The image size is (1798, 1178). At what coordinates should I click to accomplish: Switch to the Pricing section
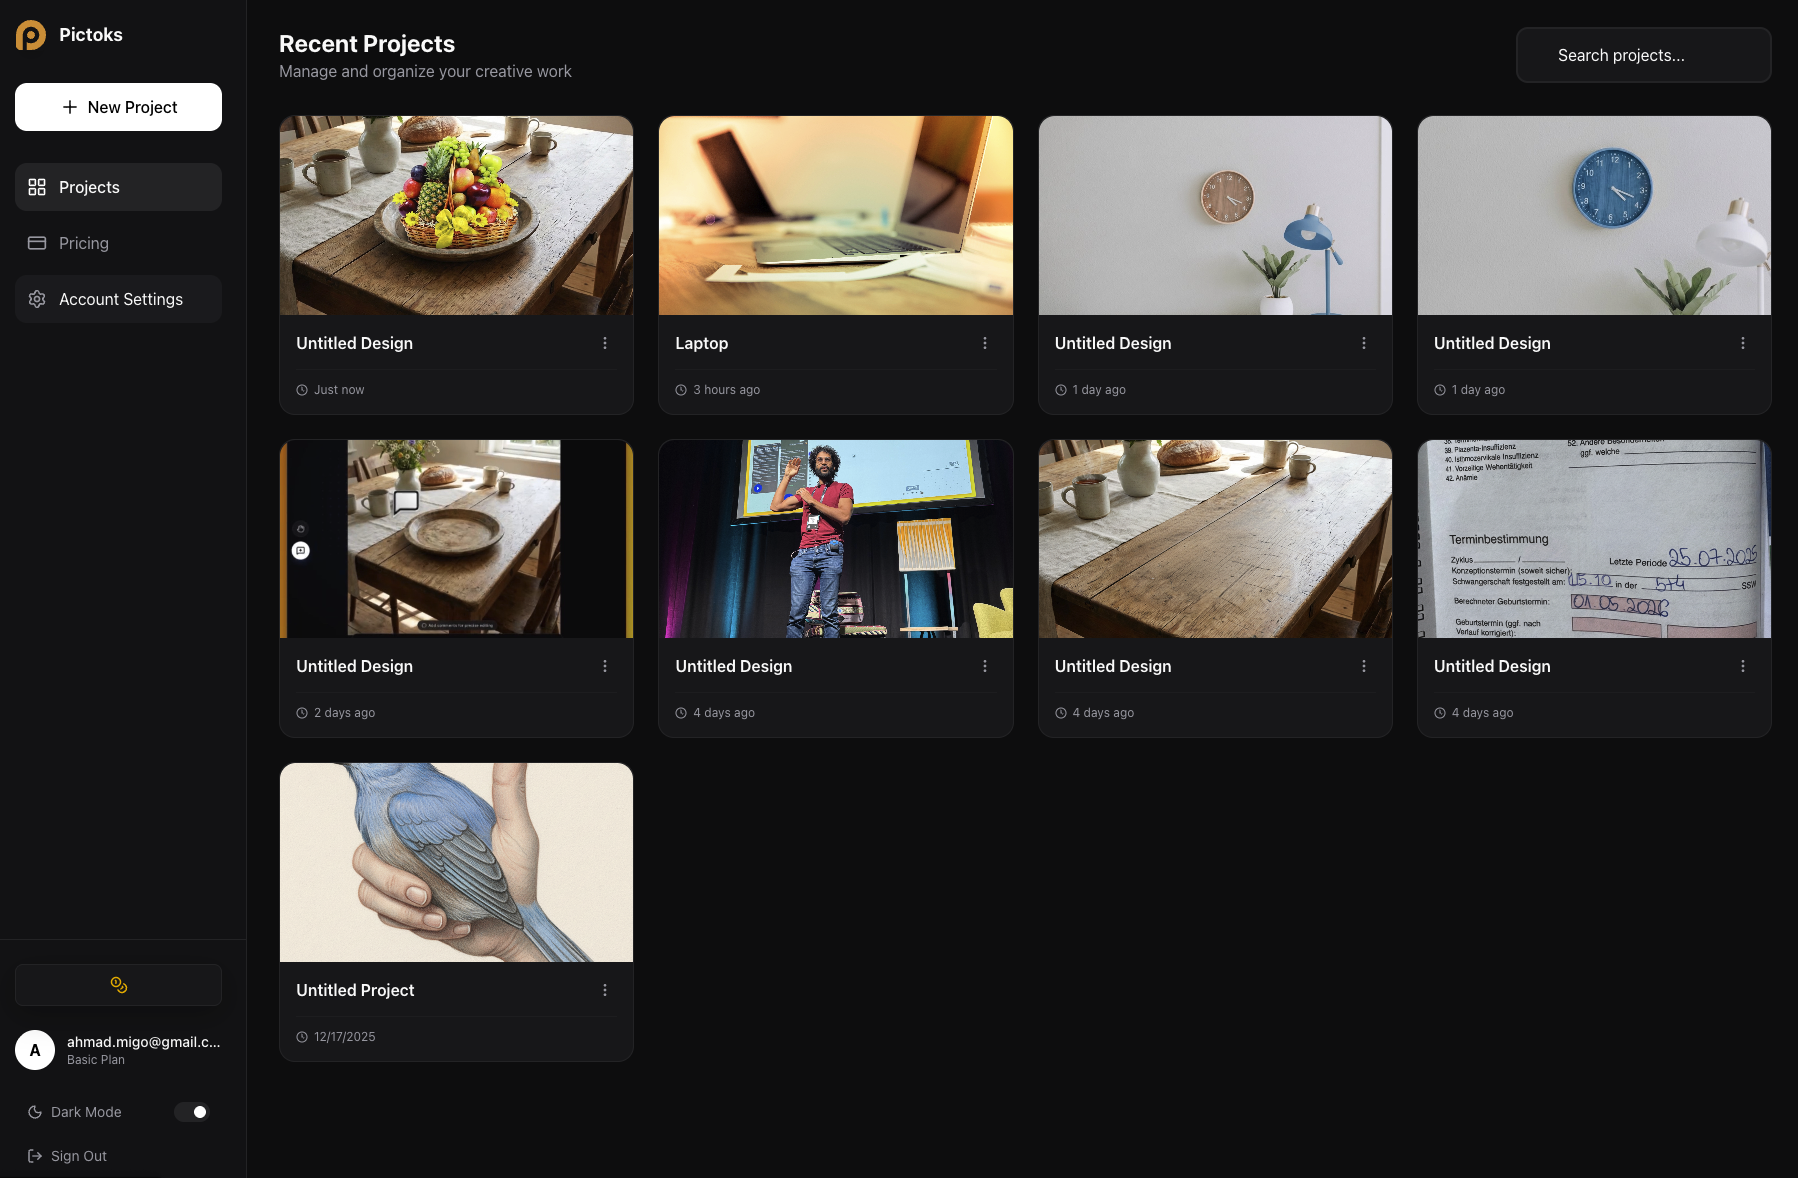pyautogui.click(x=83, y=242)
